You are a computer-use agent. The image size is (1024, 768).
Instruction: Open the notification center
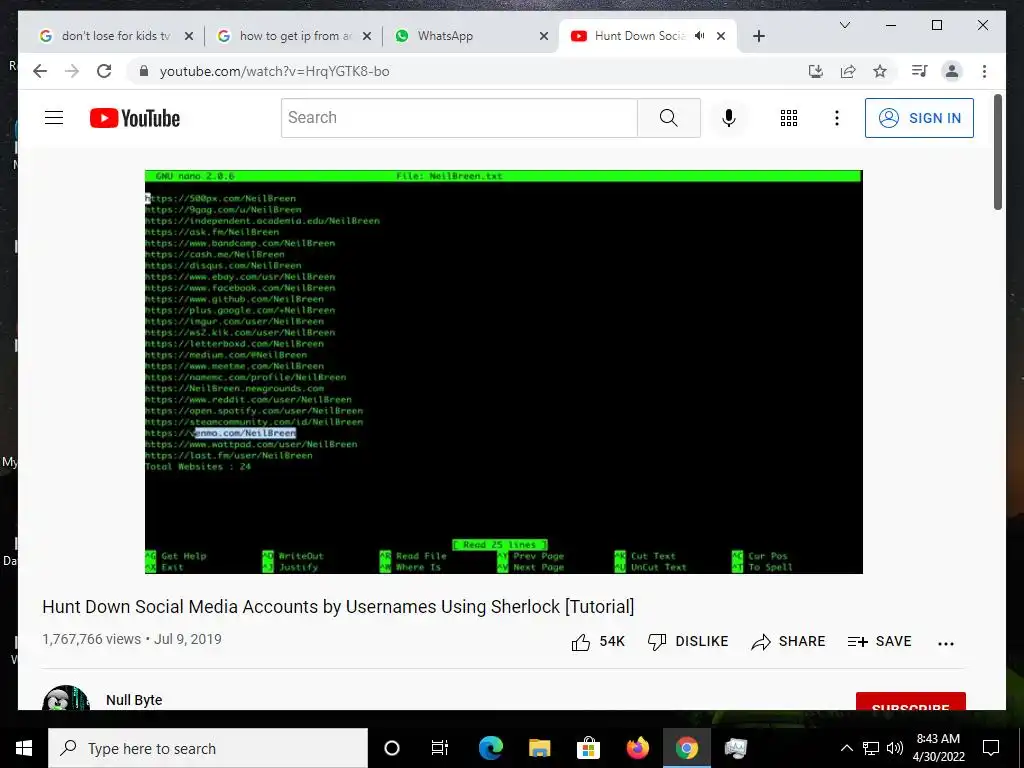(x=991, y=748)
